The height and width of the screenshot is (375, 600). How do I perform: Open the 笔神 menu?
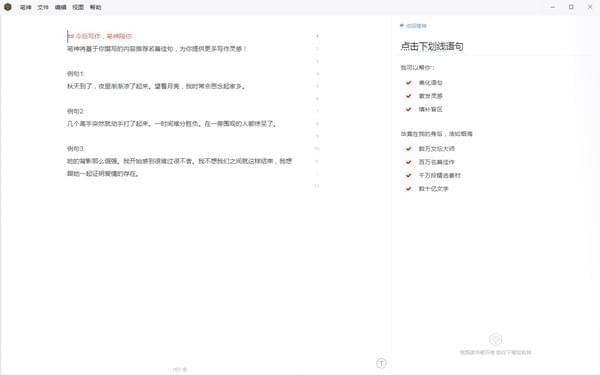(26, 7)
